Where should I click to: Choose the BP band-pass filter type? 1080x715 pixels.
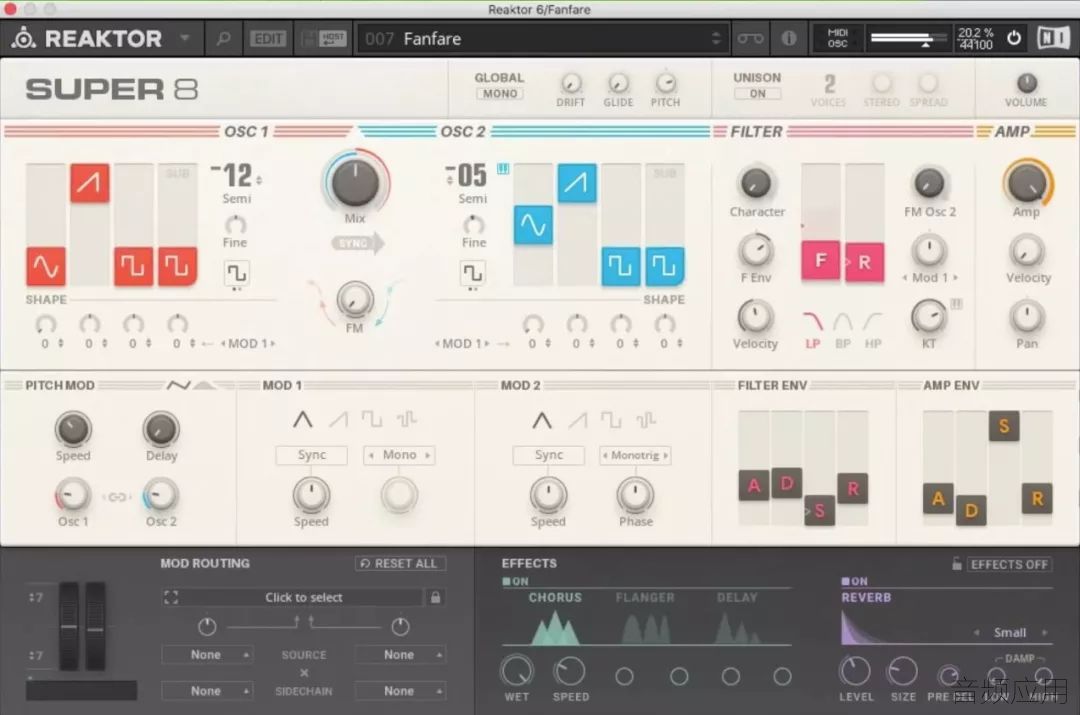[843, 329]
